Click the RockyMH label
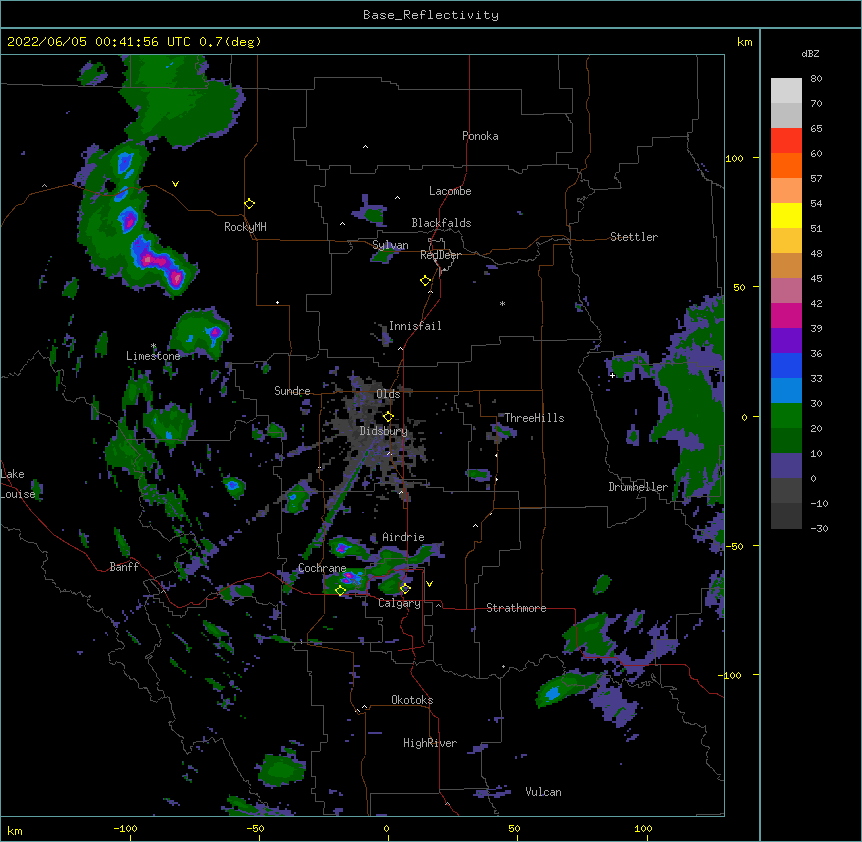862x842 pixels. [245, 227]
